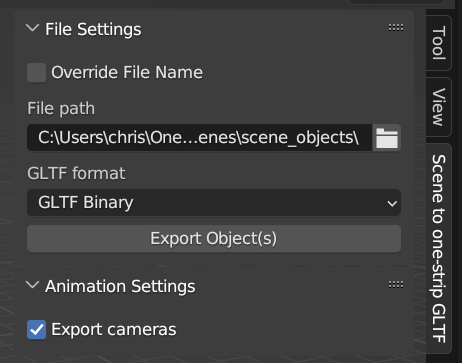This screenshot has height=363, width=462.
Task: Collapse File Settings using its chevron
Action: coord(32,28)
